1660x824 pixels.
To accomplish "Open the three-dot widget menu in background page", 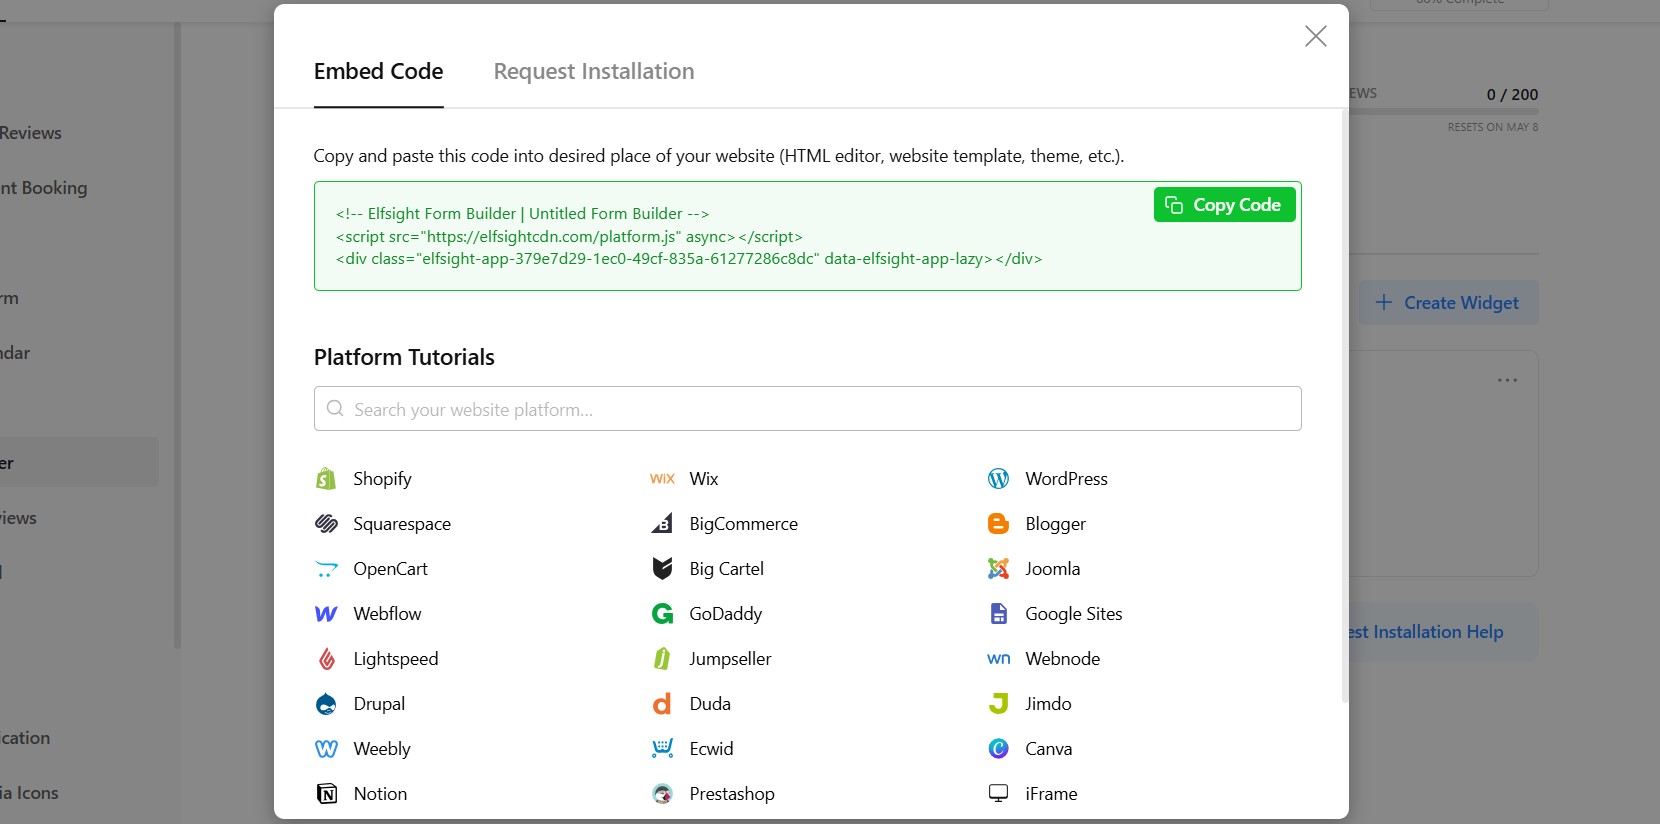I will click(x=1507, y=380).
